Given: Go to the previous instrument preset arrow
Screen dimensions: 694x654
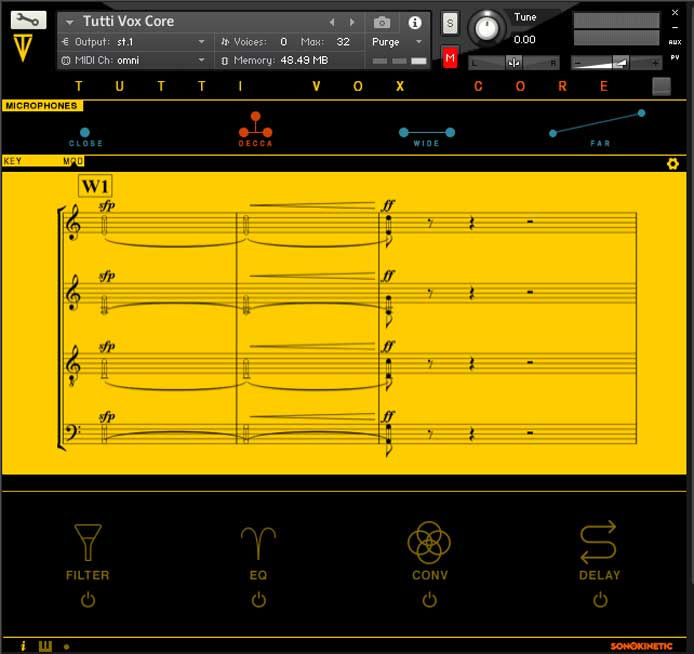Looking at the screenshot, I should (x=332, y=22).
